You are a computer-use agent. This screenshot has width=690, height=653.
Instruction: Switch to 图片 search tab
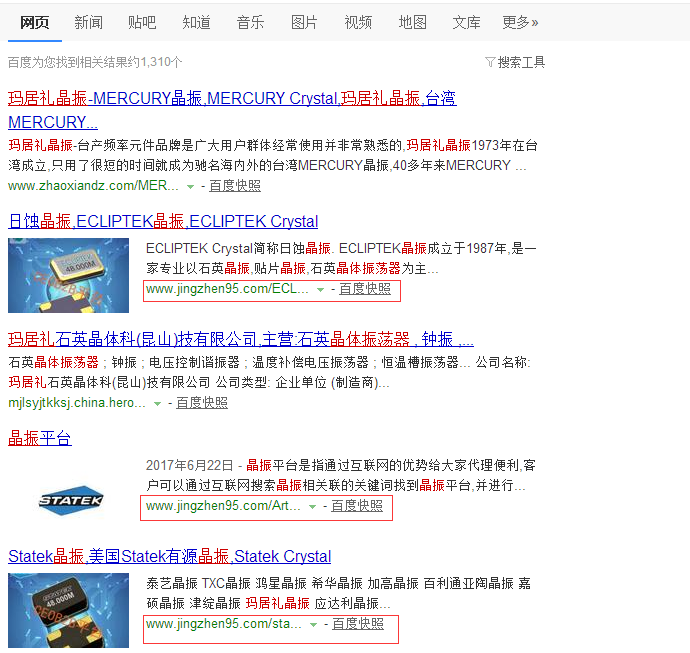(x=304, y=22)
